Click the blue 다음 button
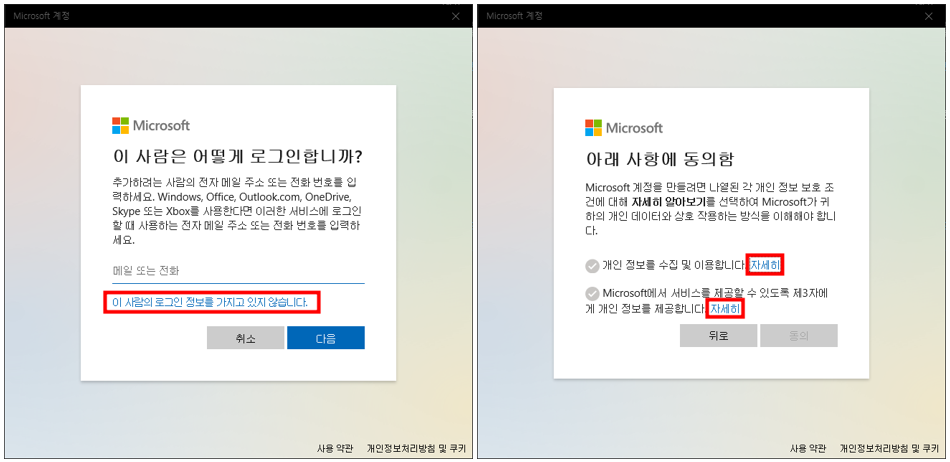The width and height of the screenshot is (950, 462). coord(326,338)
